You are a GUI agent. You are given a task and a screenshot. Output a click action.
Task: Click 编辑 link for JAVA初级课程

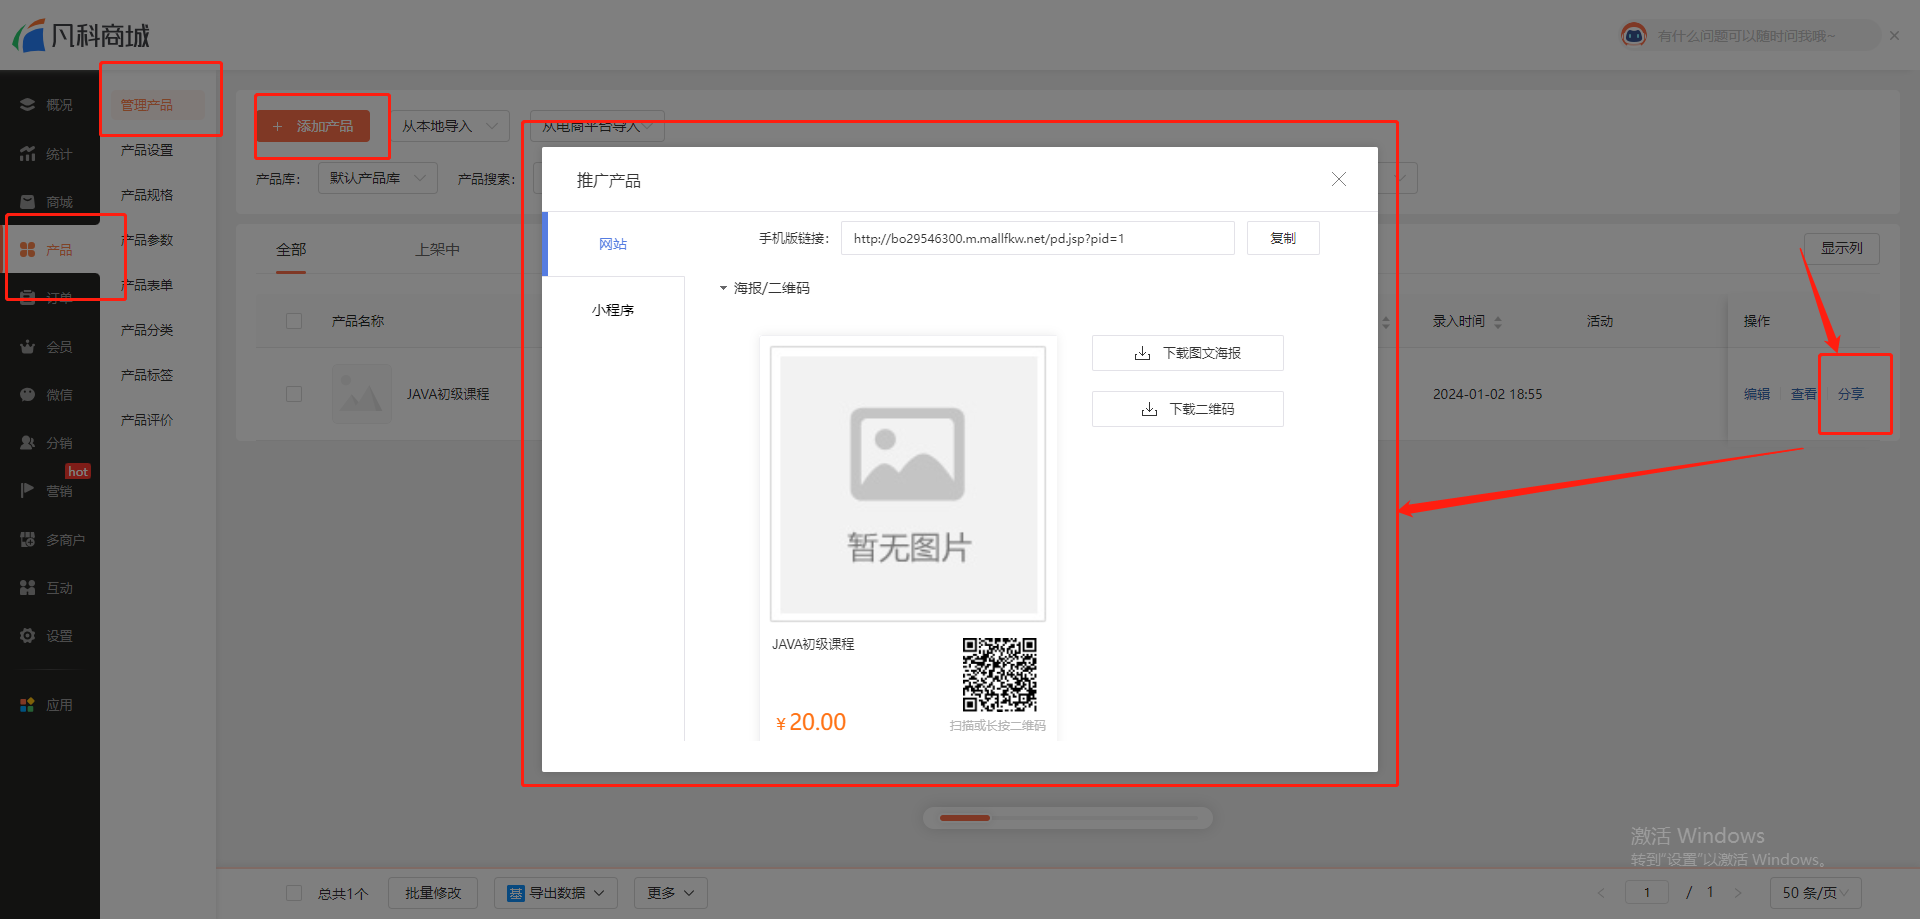click(1757, 394)
